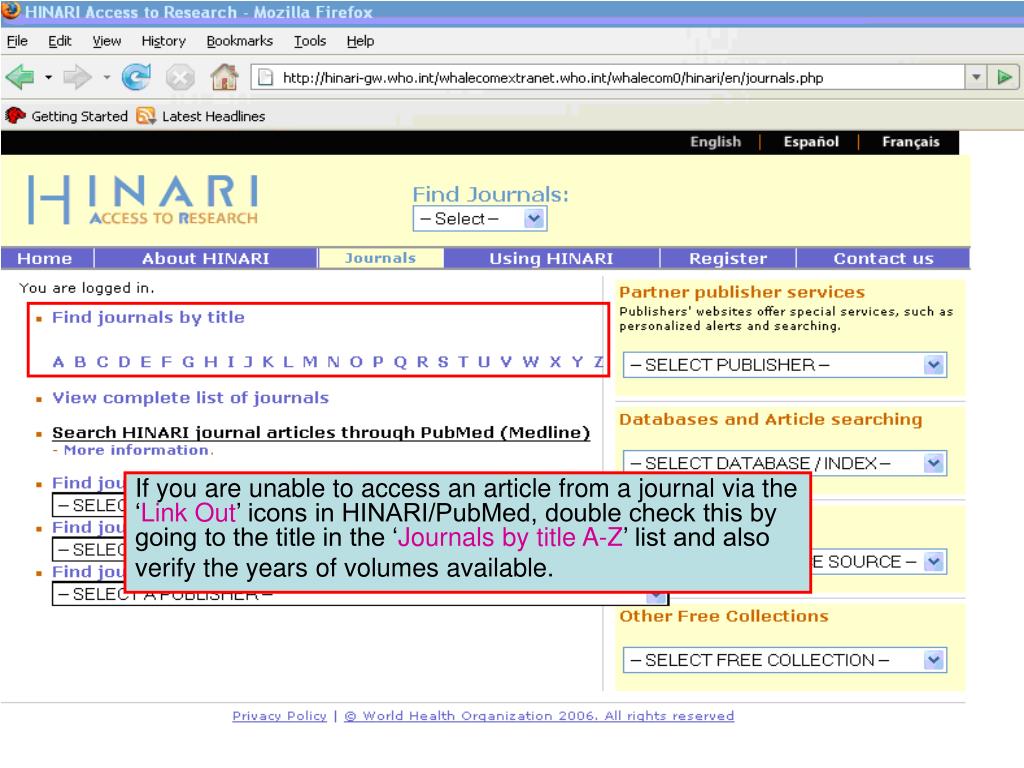Click the World Health Organization 2006 copyright link
Image resolution: width=1024 pixels, height=768 pixels.
[539, 716]
